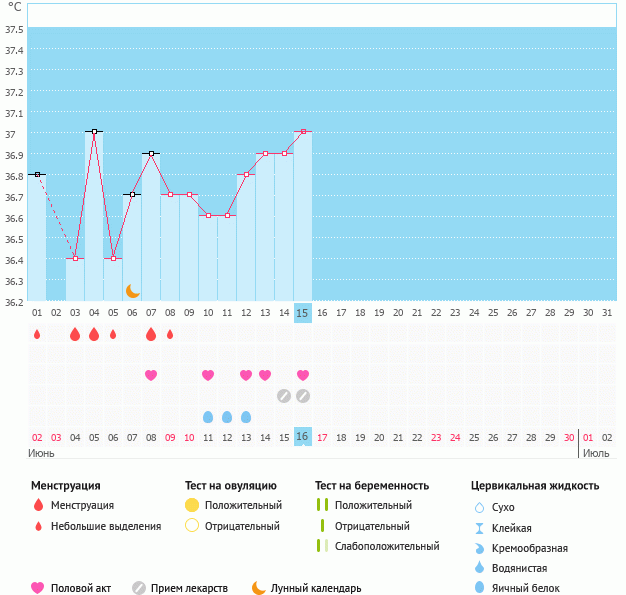Click the yellow circle beside ovulation 'Положительный'

[x=192, y=506]
